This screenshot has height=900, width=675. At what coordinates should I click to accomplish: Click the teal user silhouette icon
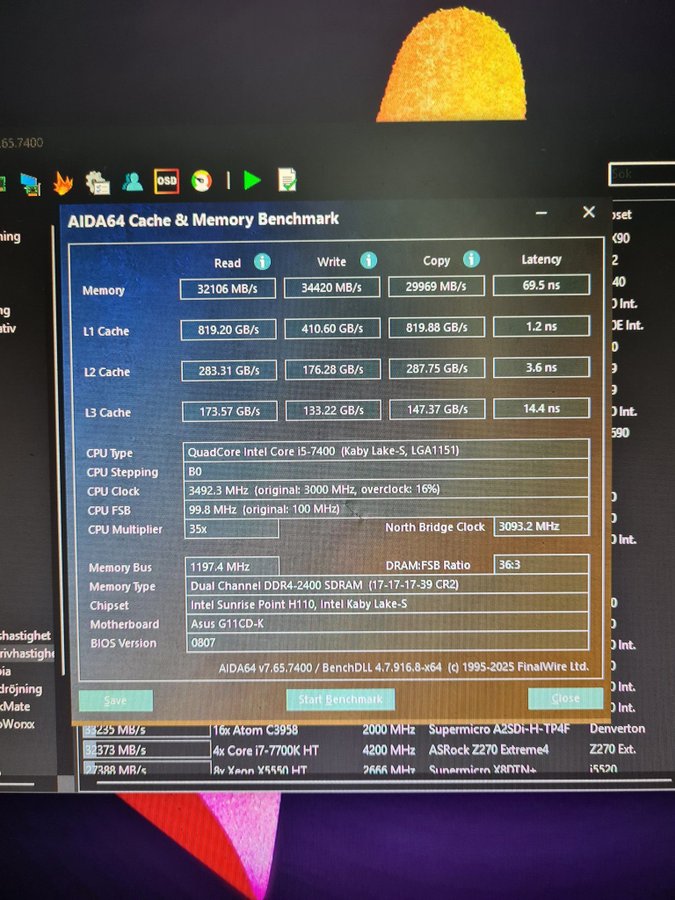tap(133, 182)
